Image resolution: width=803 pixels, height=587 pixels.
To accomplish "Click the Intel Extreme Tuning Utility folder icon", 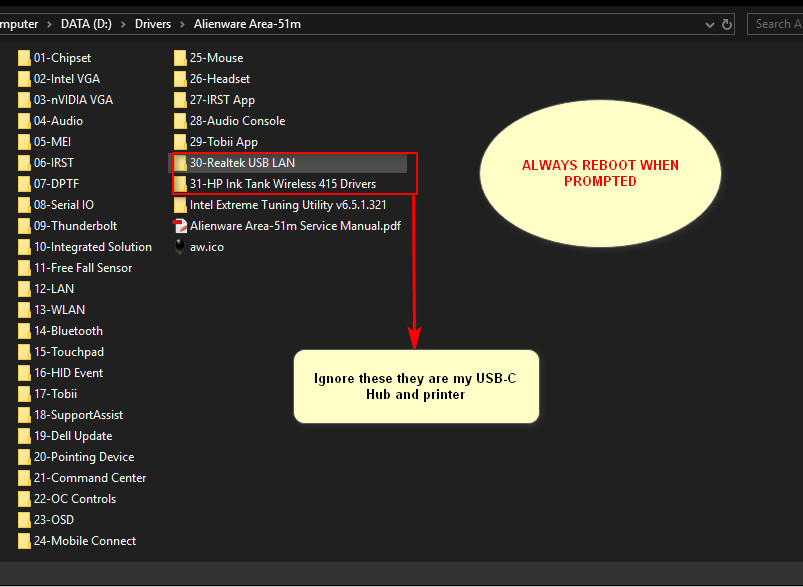I will pyautogui.click(x=180, y=205).
